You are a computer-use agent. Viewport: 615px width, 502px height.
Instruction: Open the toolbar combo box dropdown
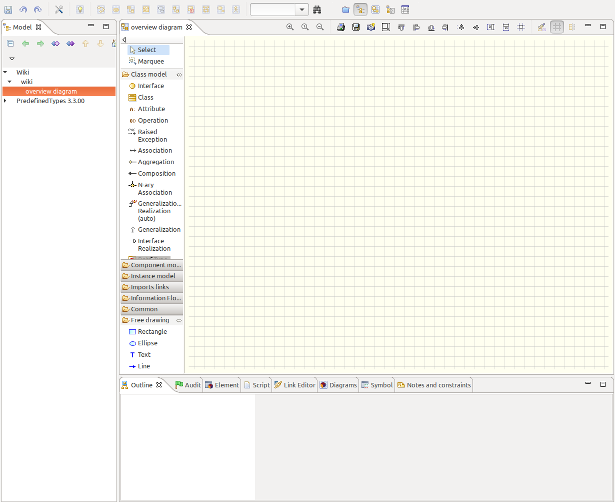point(302,9)
